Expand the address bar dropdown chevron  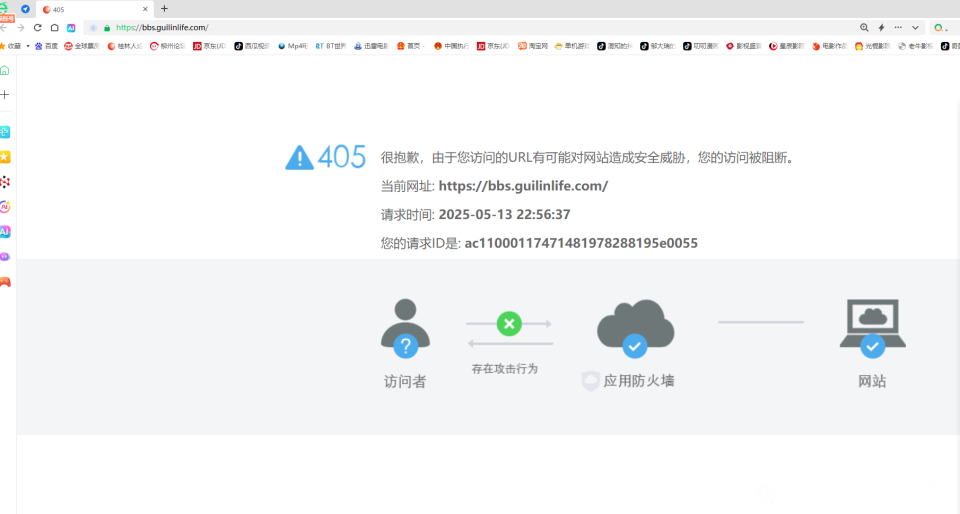coord(915,28)
